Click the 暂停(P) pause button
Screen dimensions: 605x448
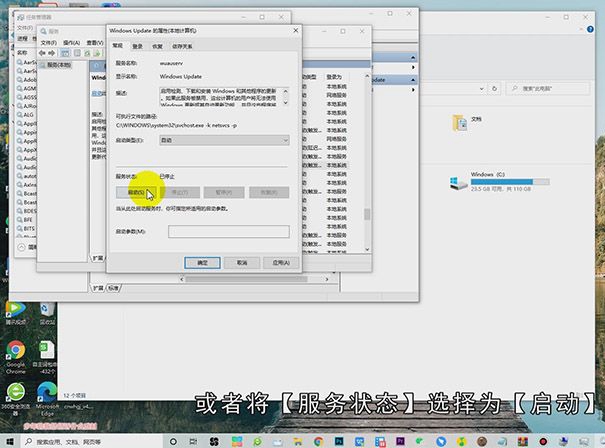coord(224,192)
